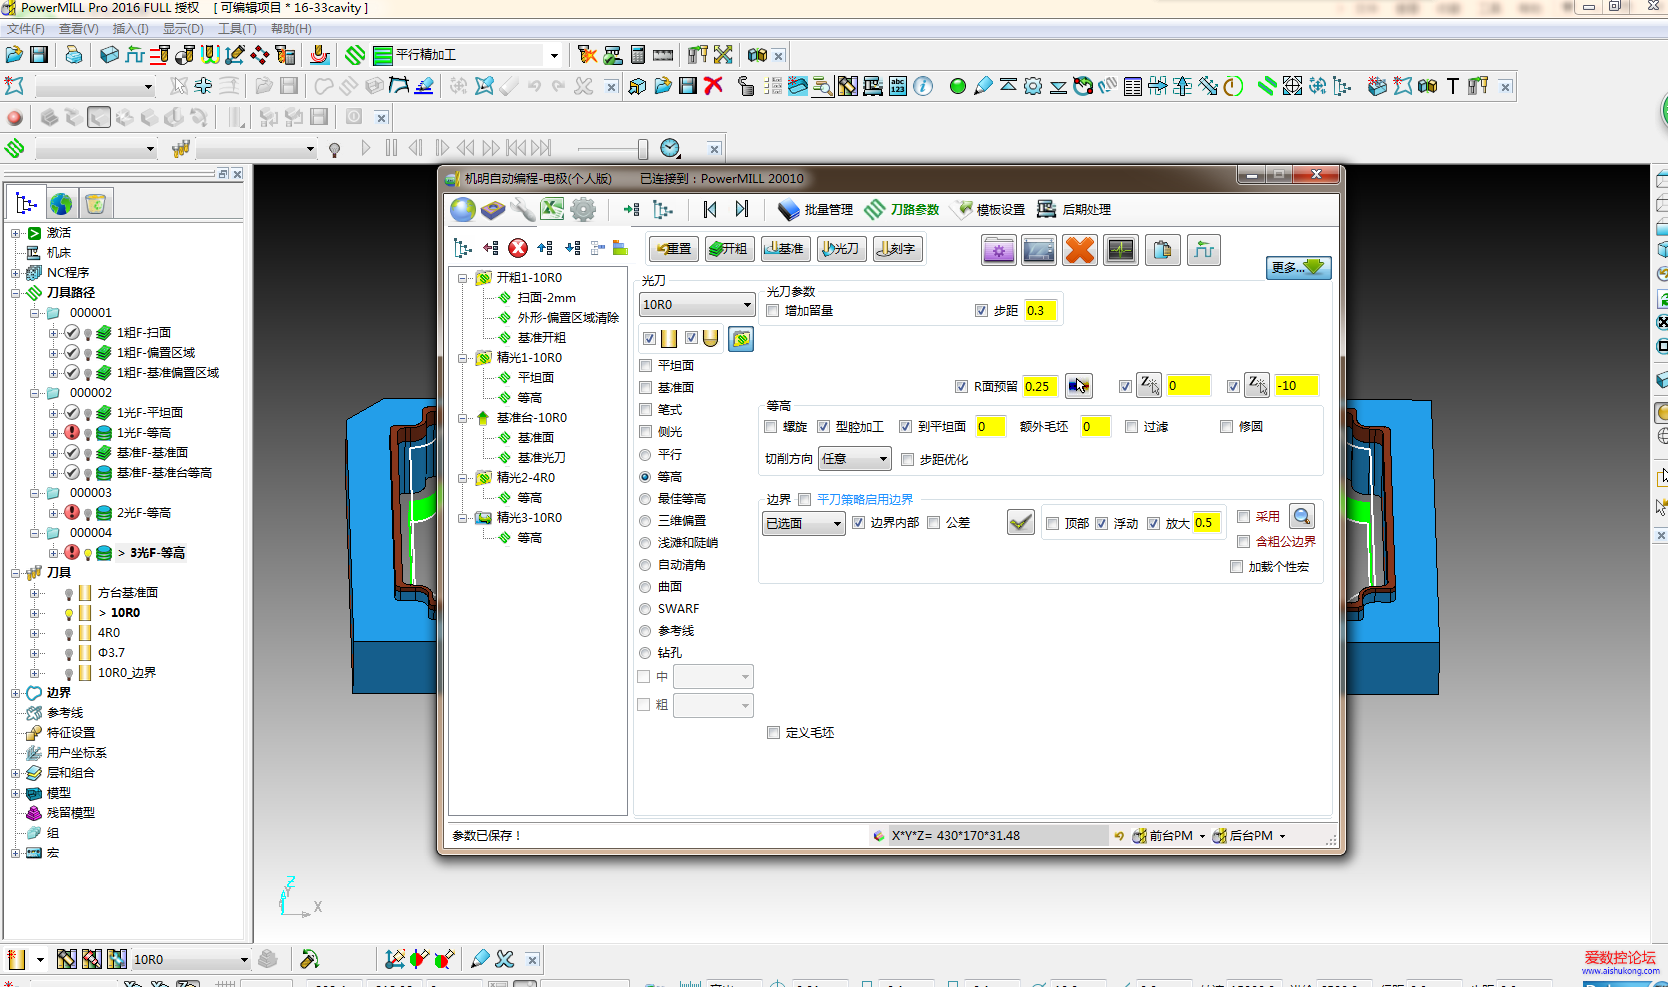Click the 基准 button
The height and width of the screenshot is (987, 1668).
786,249
